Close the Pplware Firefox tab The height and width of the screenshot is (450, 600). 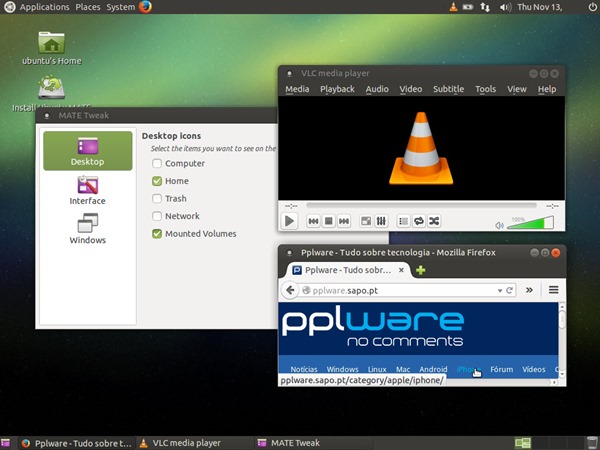[401, 270]
